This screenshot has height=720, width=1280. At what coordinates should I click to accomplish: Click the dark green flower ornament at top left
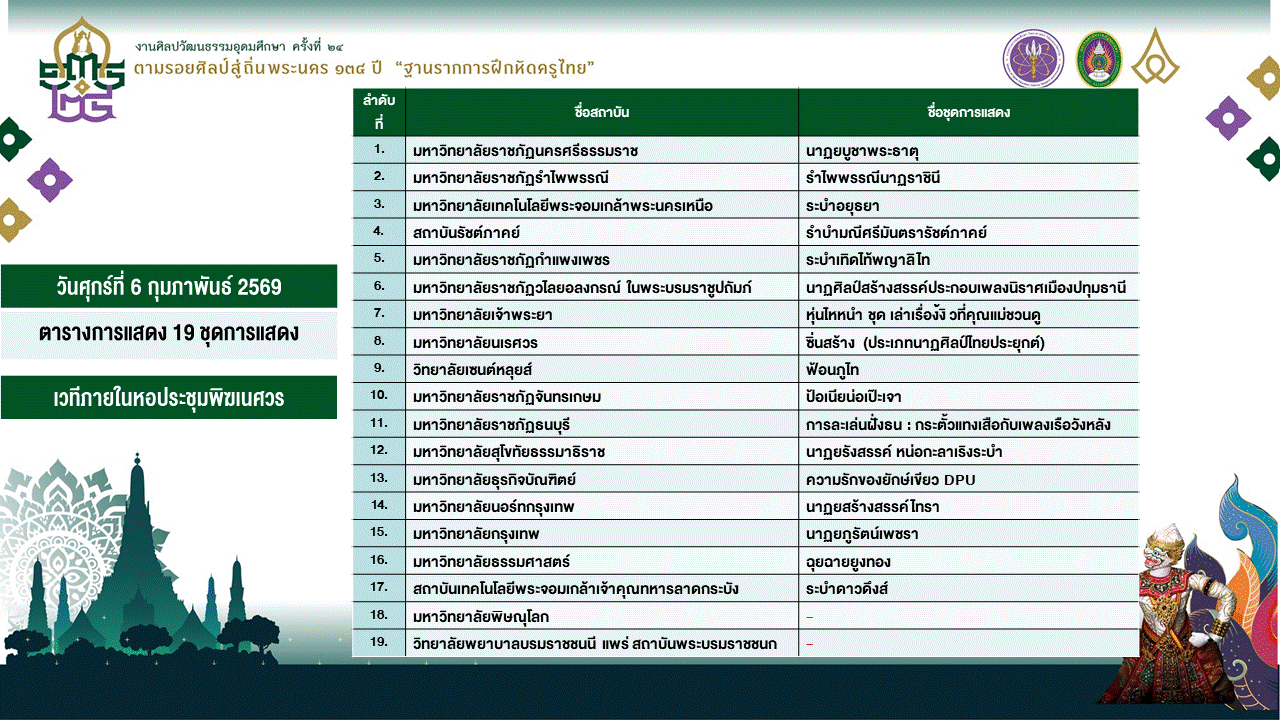pyautogui.click(x=12, y=138)
